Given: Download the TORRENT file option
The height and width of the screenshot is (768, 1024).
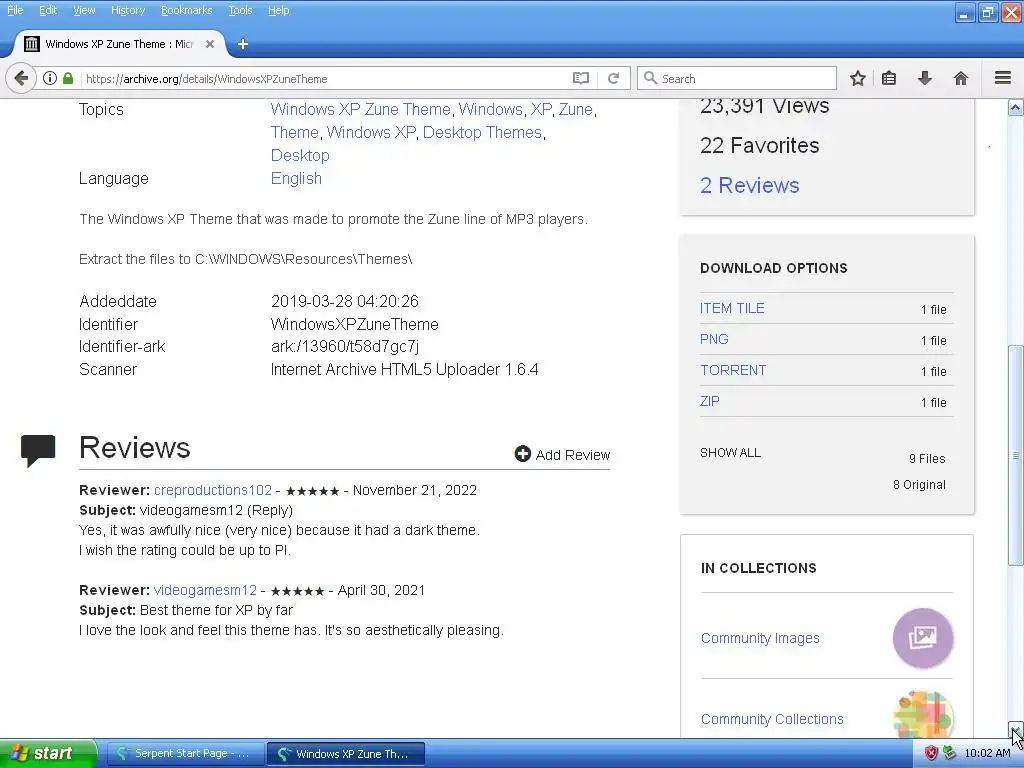Looking at the screenshot, I should [733, 370].
